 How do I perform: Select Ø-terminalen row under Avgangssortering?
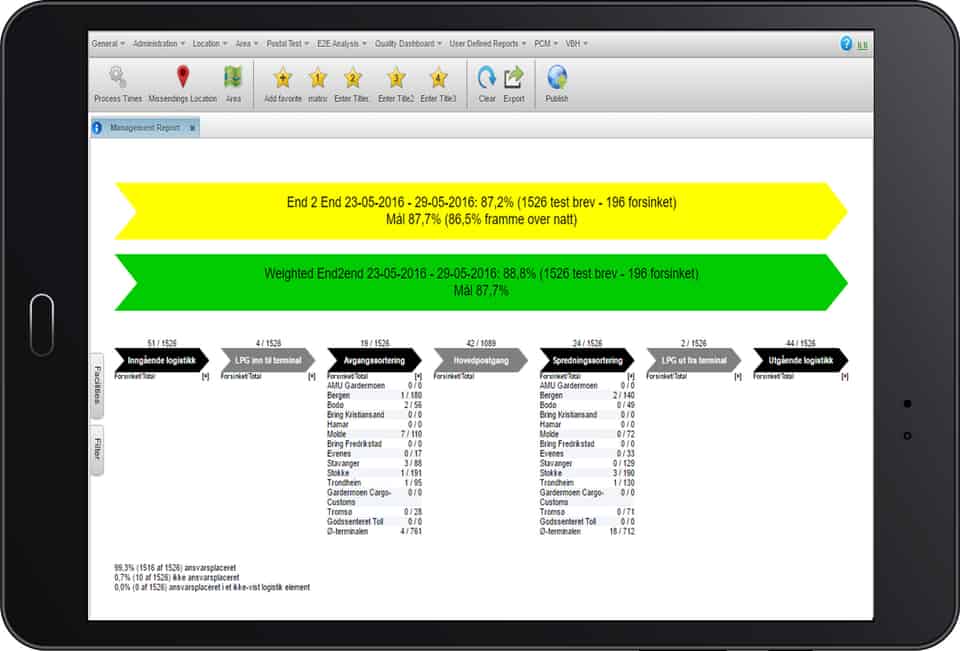point(375,532)
